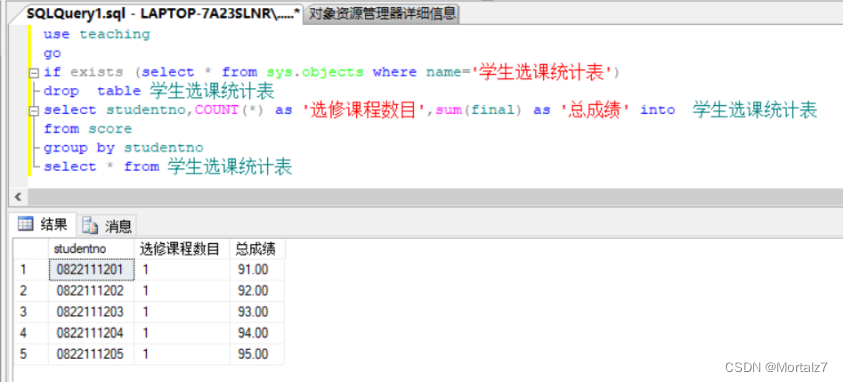Image resolution: width=843 pixels, height=382 pixels.
Task: Collapse the 'select studentno' code block
Action: (x=34, y=111)
